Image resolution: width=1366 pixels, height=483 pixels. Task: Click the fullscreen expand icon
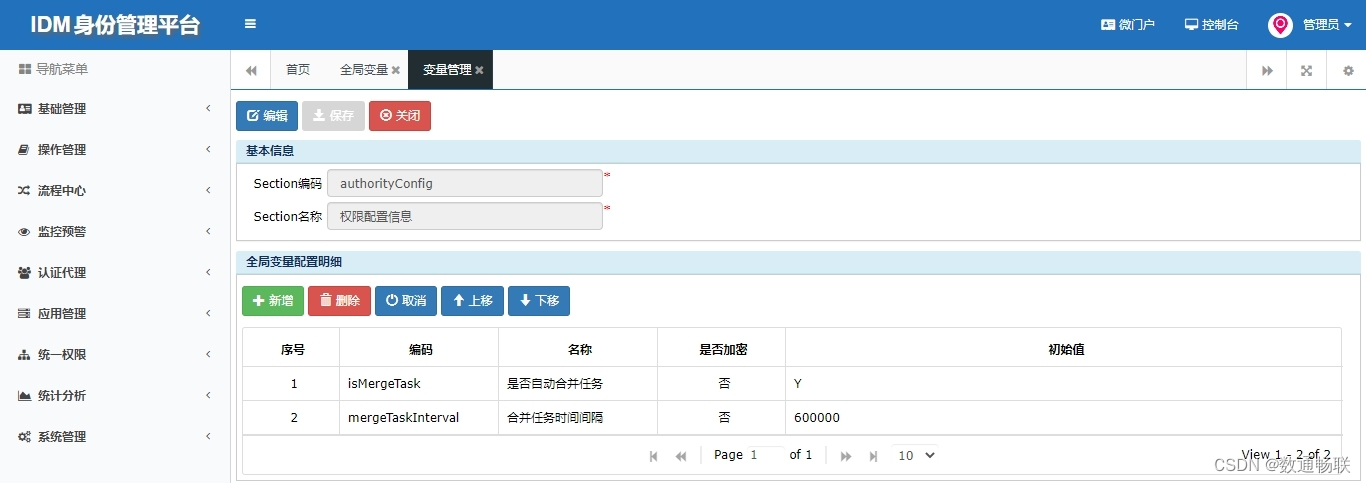pyautogui.click(x=1306, y=70)
